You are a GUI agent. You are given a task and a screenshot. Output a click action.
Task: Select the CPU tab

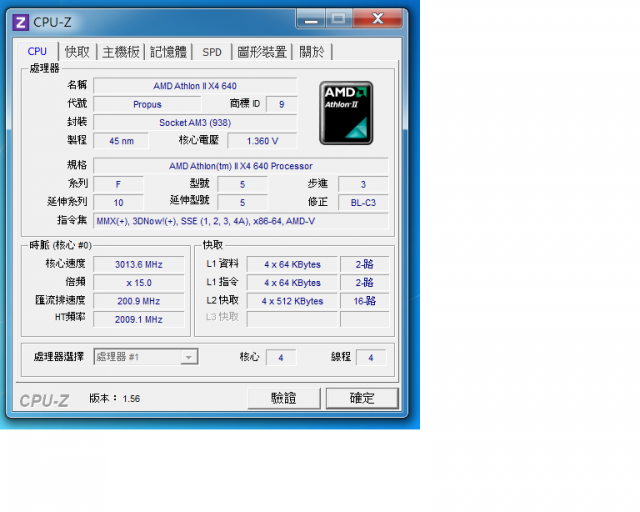pyautogui.click(x=37, y=51)
